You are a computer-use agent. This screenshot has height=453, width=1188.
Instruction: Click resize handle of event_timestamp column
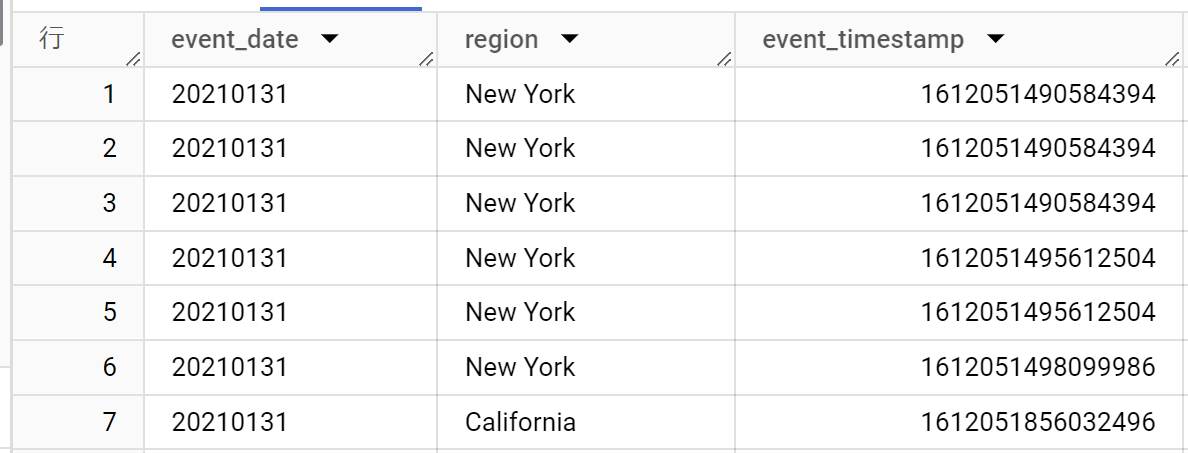click(1173, 61)
